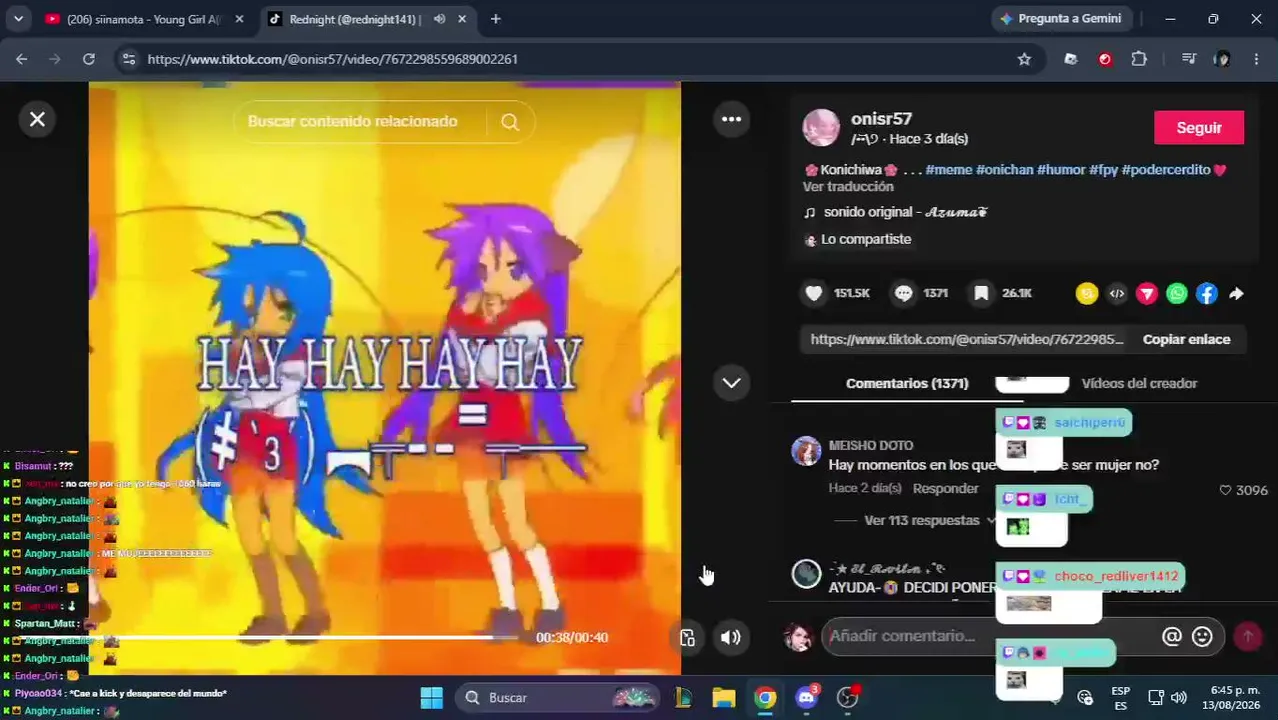
Task: Close the TikTok video viewer with X
Action: [37, 119]
